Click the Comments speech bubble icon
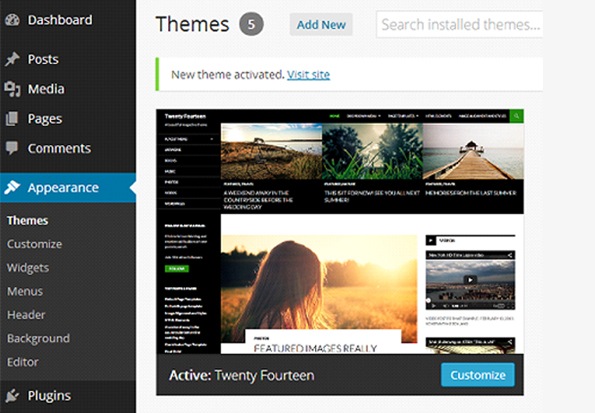Screen dimensions: 595x413 click(x=12, y=148)
